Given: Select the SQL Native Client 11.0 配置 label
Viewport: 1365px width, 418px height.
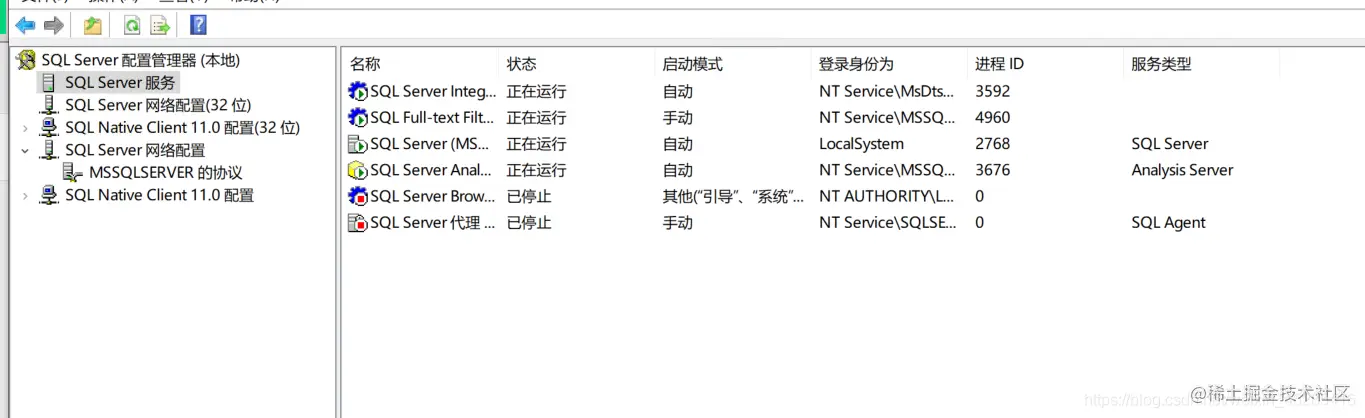Looking at the screenshot, I should pyautogui.click(x=159, y=195).
